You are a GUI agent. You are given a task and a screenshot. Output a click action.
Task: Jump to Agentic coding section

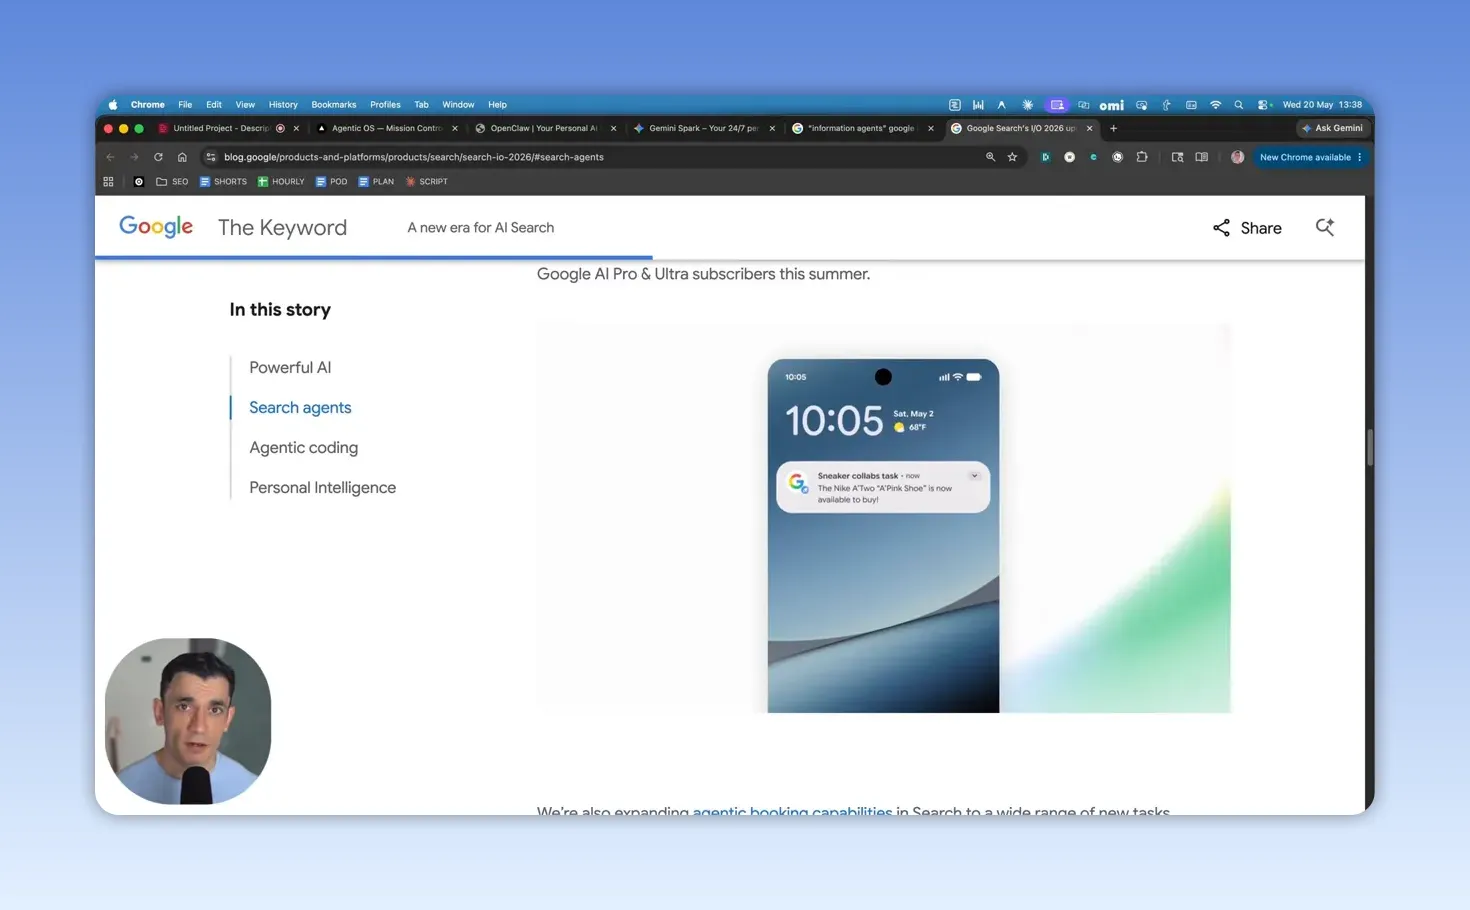[303, 447]
